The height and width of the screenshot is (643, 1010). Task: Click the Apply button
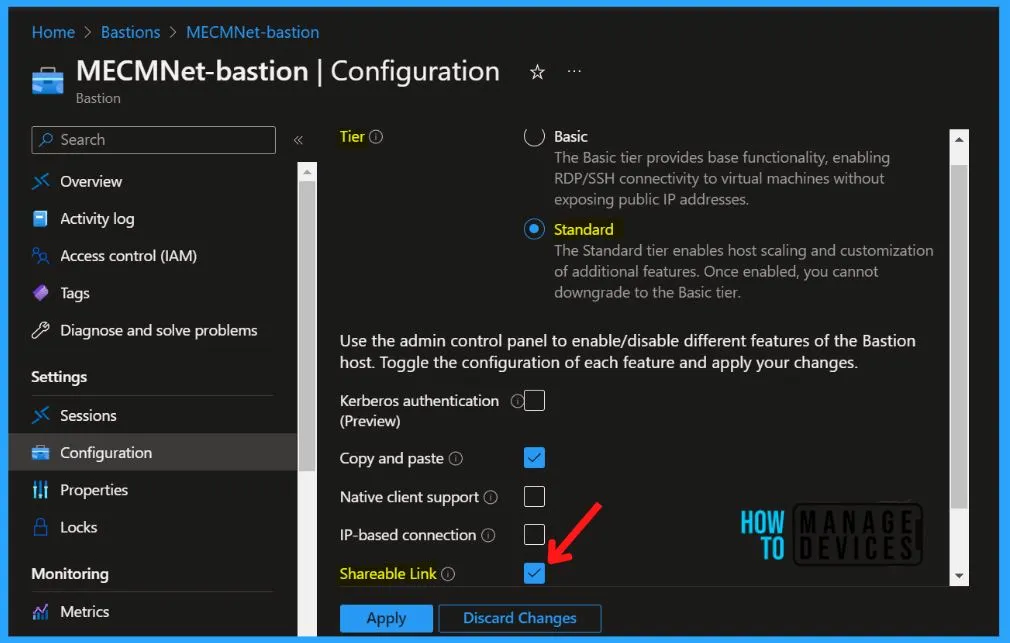tap(386, 619)
